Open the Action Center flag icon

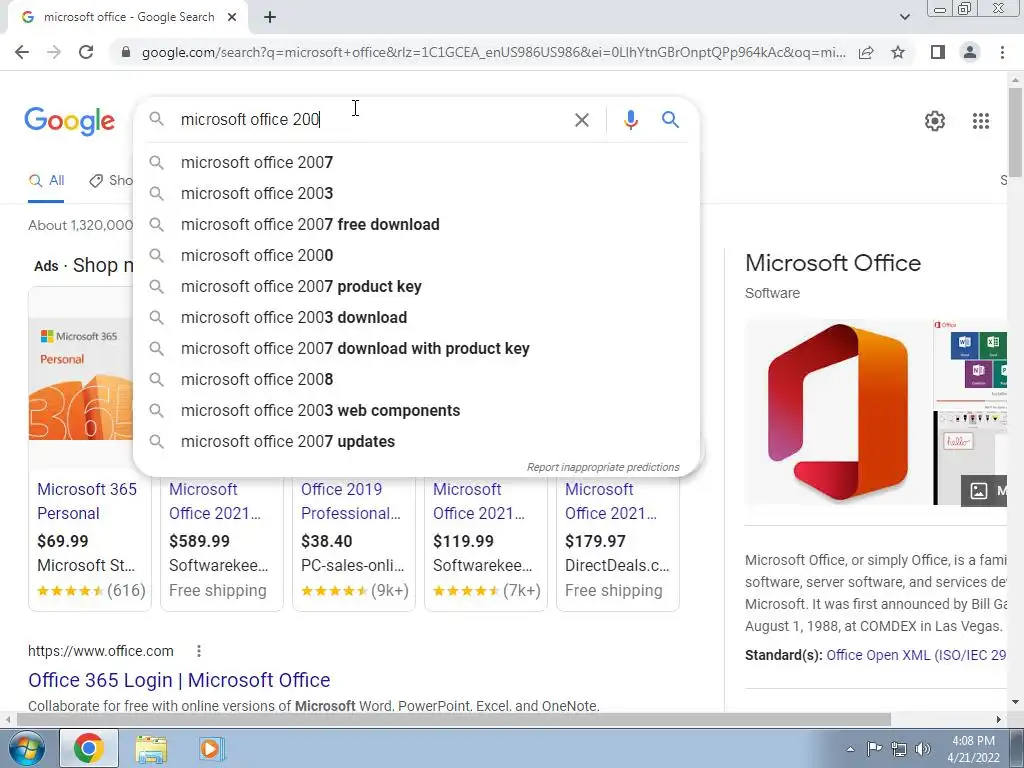coord(874,748)
